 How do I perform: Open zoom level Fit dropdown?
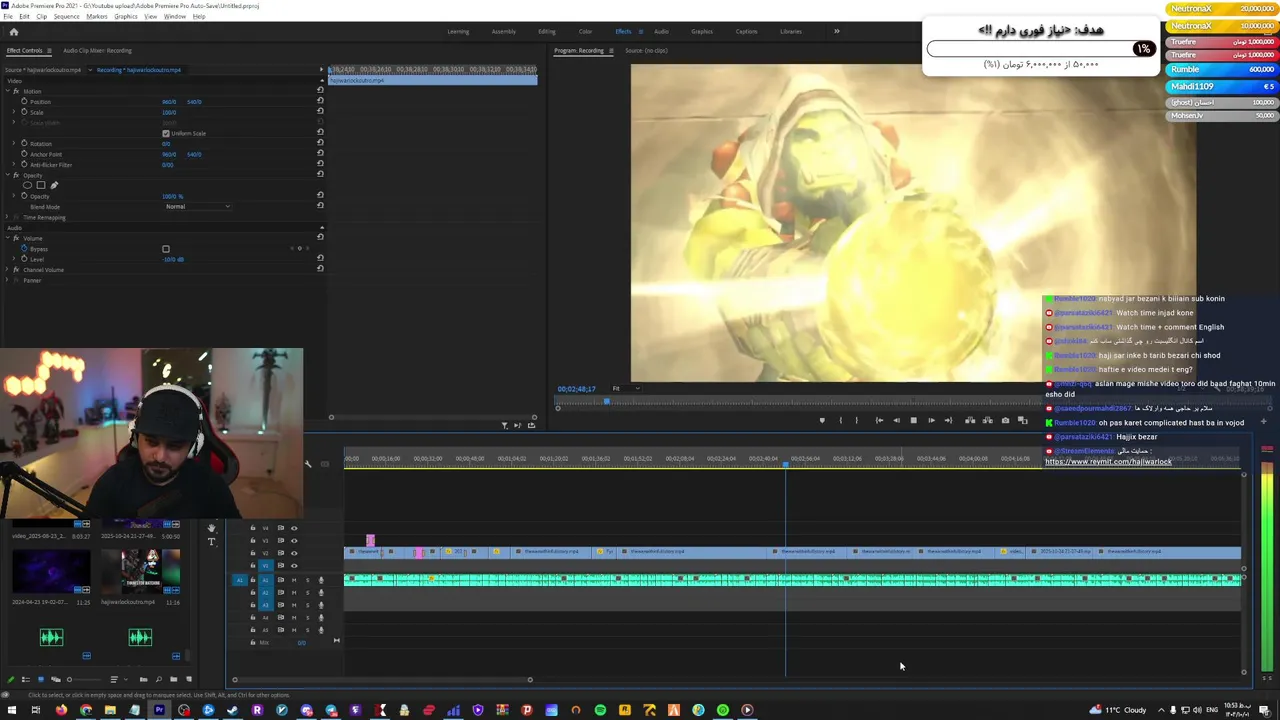click(625, 388)
